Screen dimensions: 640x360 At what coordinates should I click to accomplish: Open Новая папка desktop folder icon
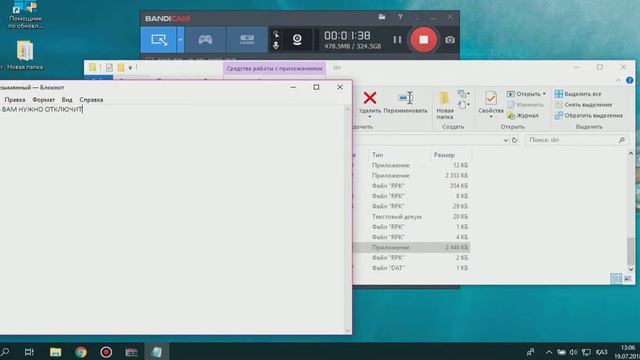25,55
